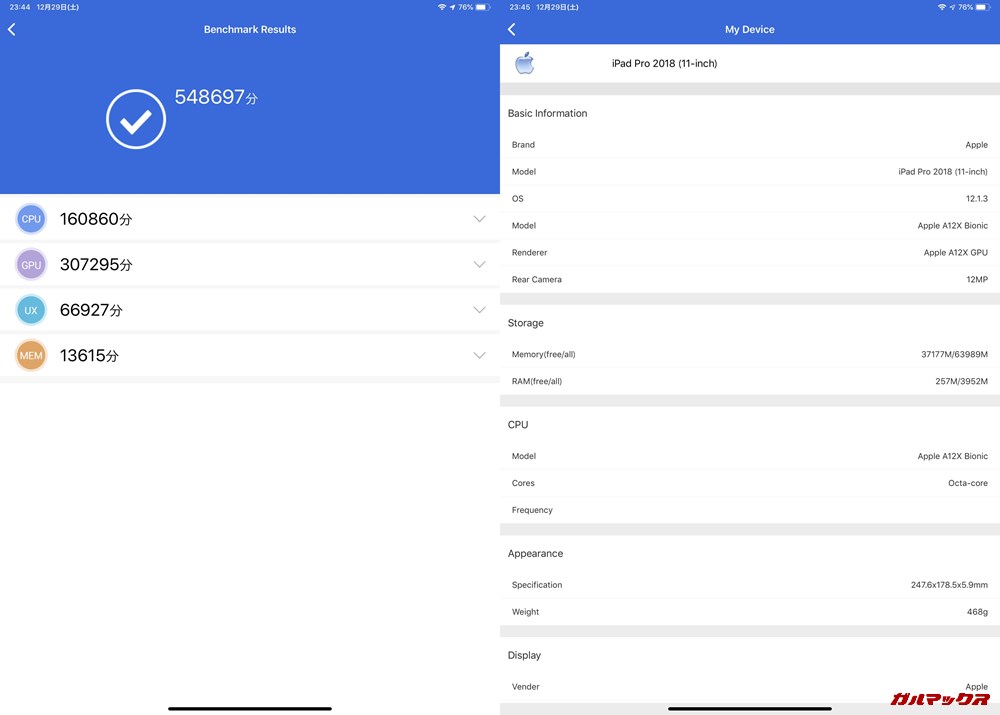
Task: Tap the battery indicator in right status bar
Action: pyautogui.click(x=983, y=7)
